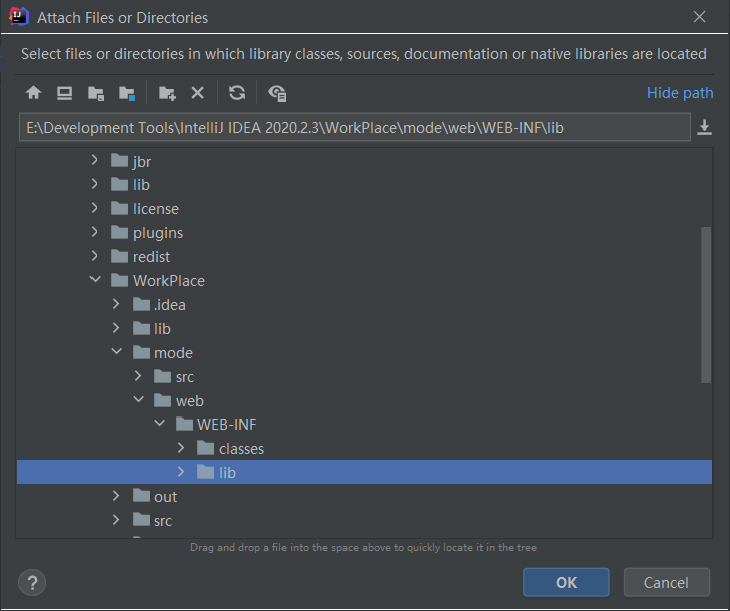Image resolution: width=730 pixels, height=611 pixels.
Task: Click the Home directory icon
Action: point(34,93)
